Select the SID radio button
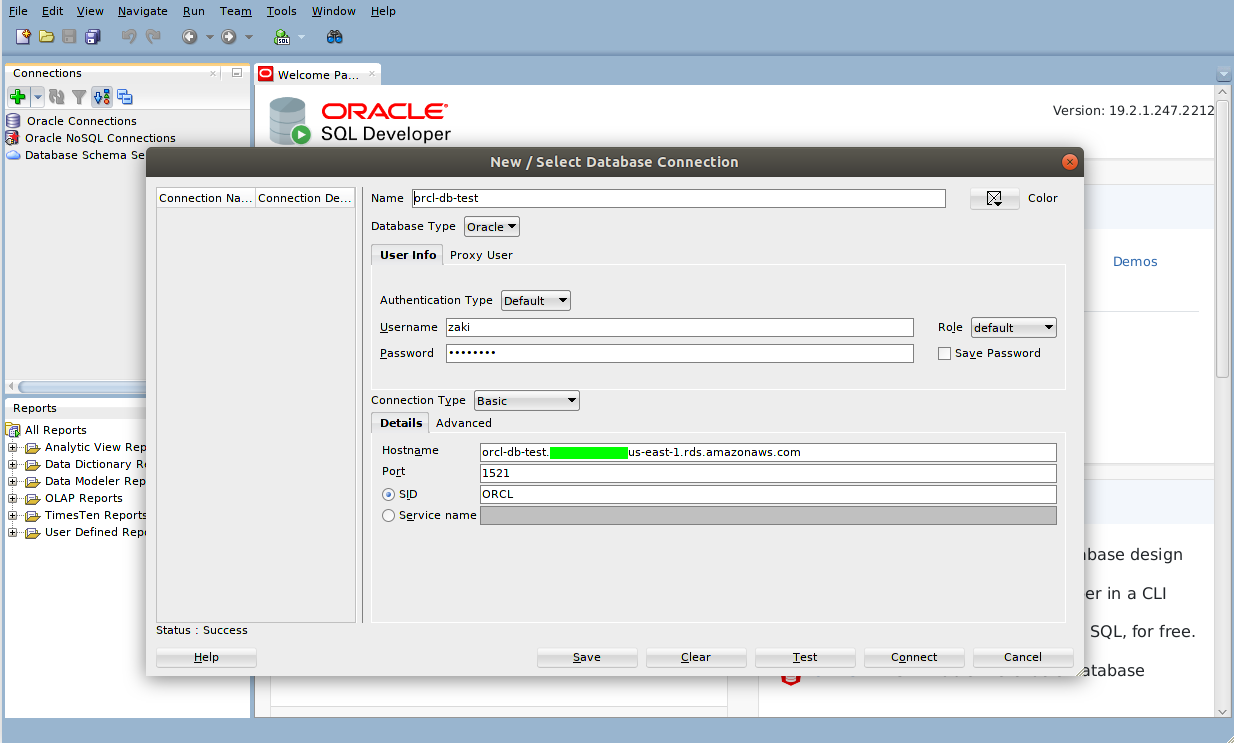This screenshot has height=743, width=1234. (388, 494)
